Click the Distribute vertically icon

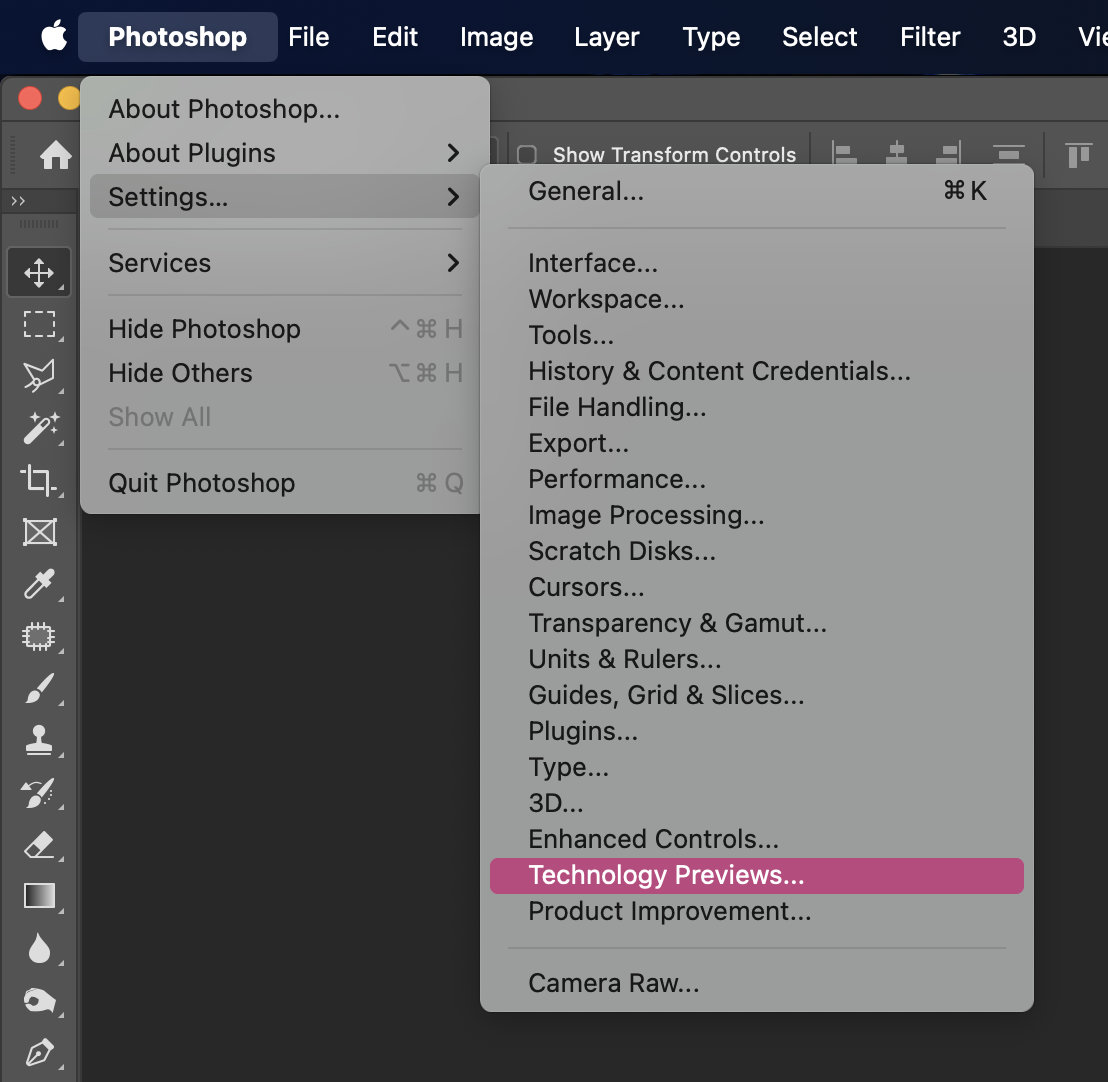coord(1008,153)
